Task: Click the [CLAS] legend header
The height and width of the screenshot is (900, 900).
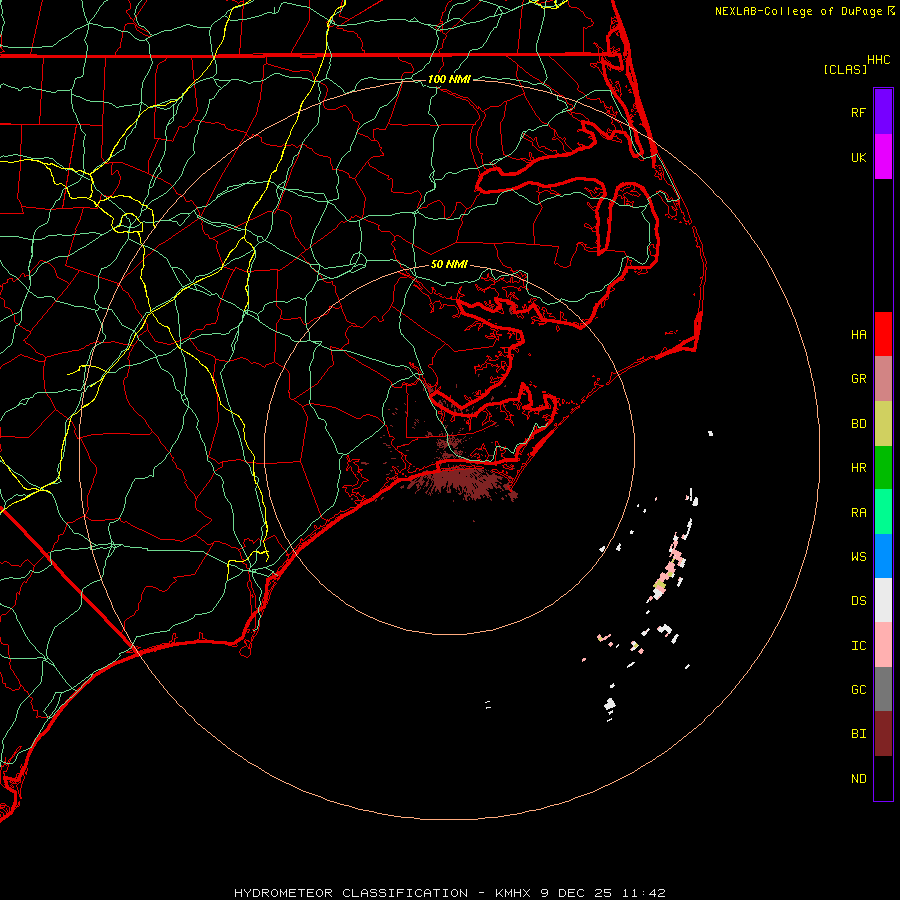Action: coord(845,69)
